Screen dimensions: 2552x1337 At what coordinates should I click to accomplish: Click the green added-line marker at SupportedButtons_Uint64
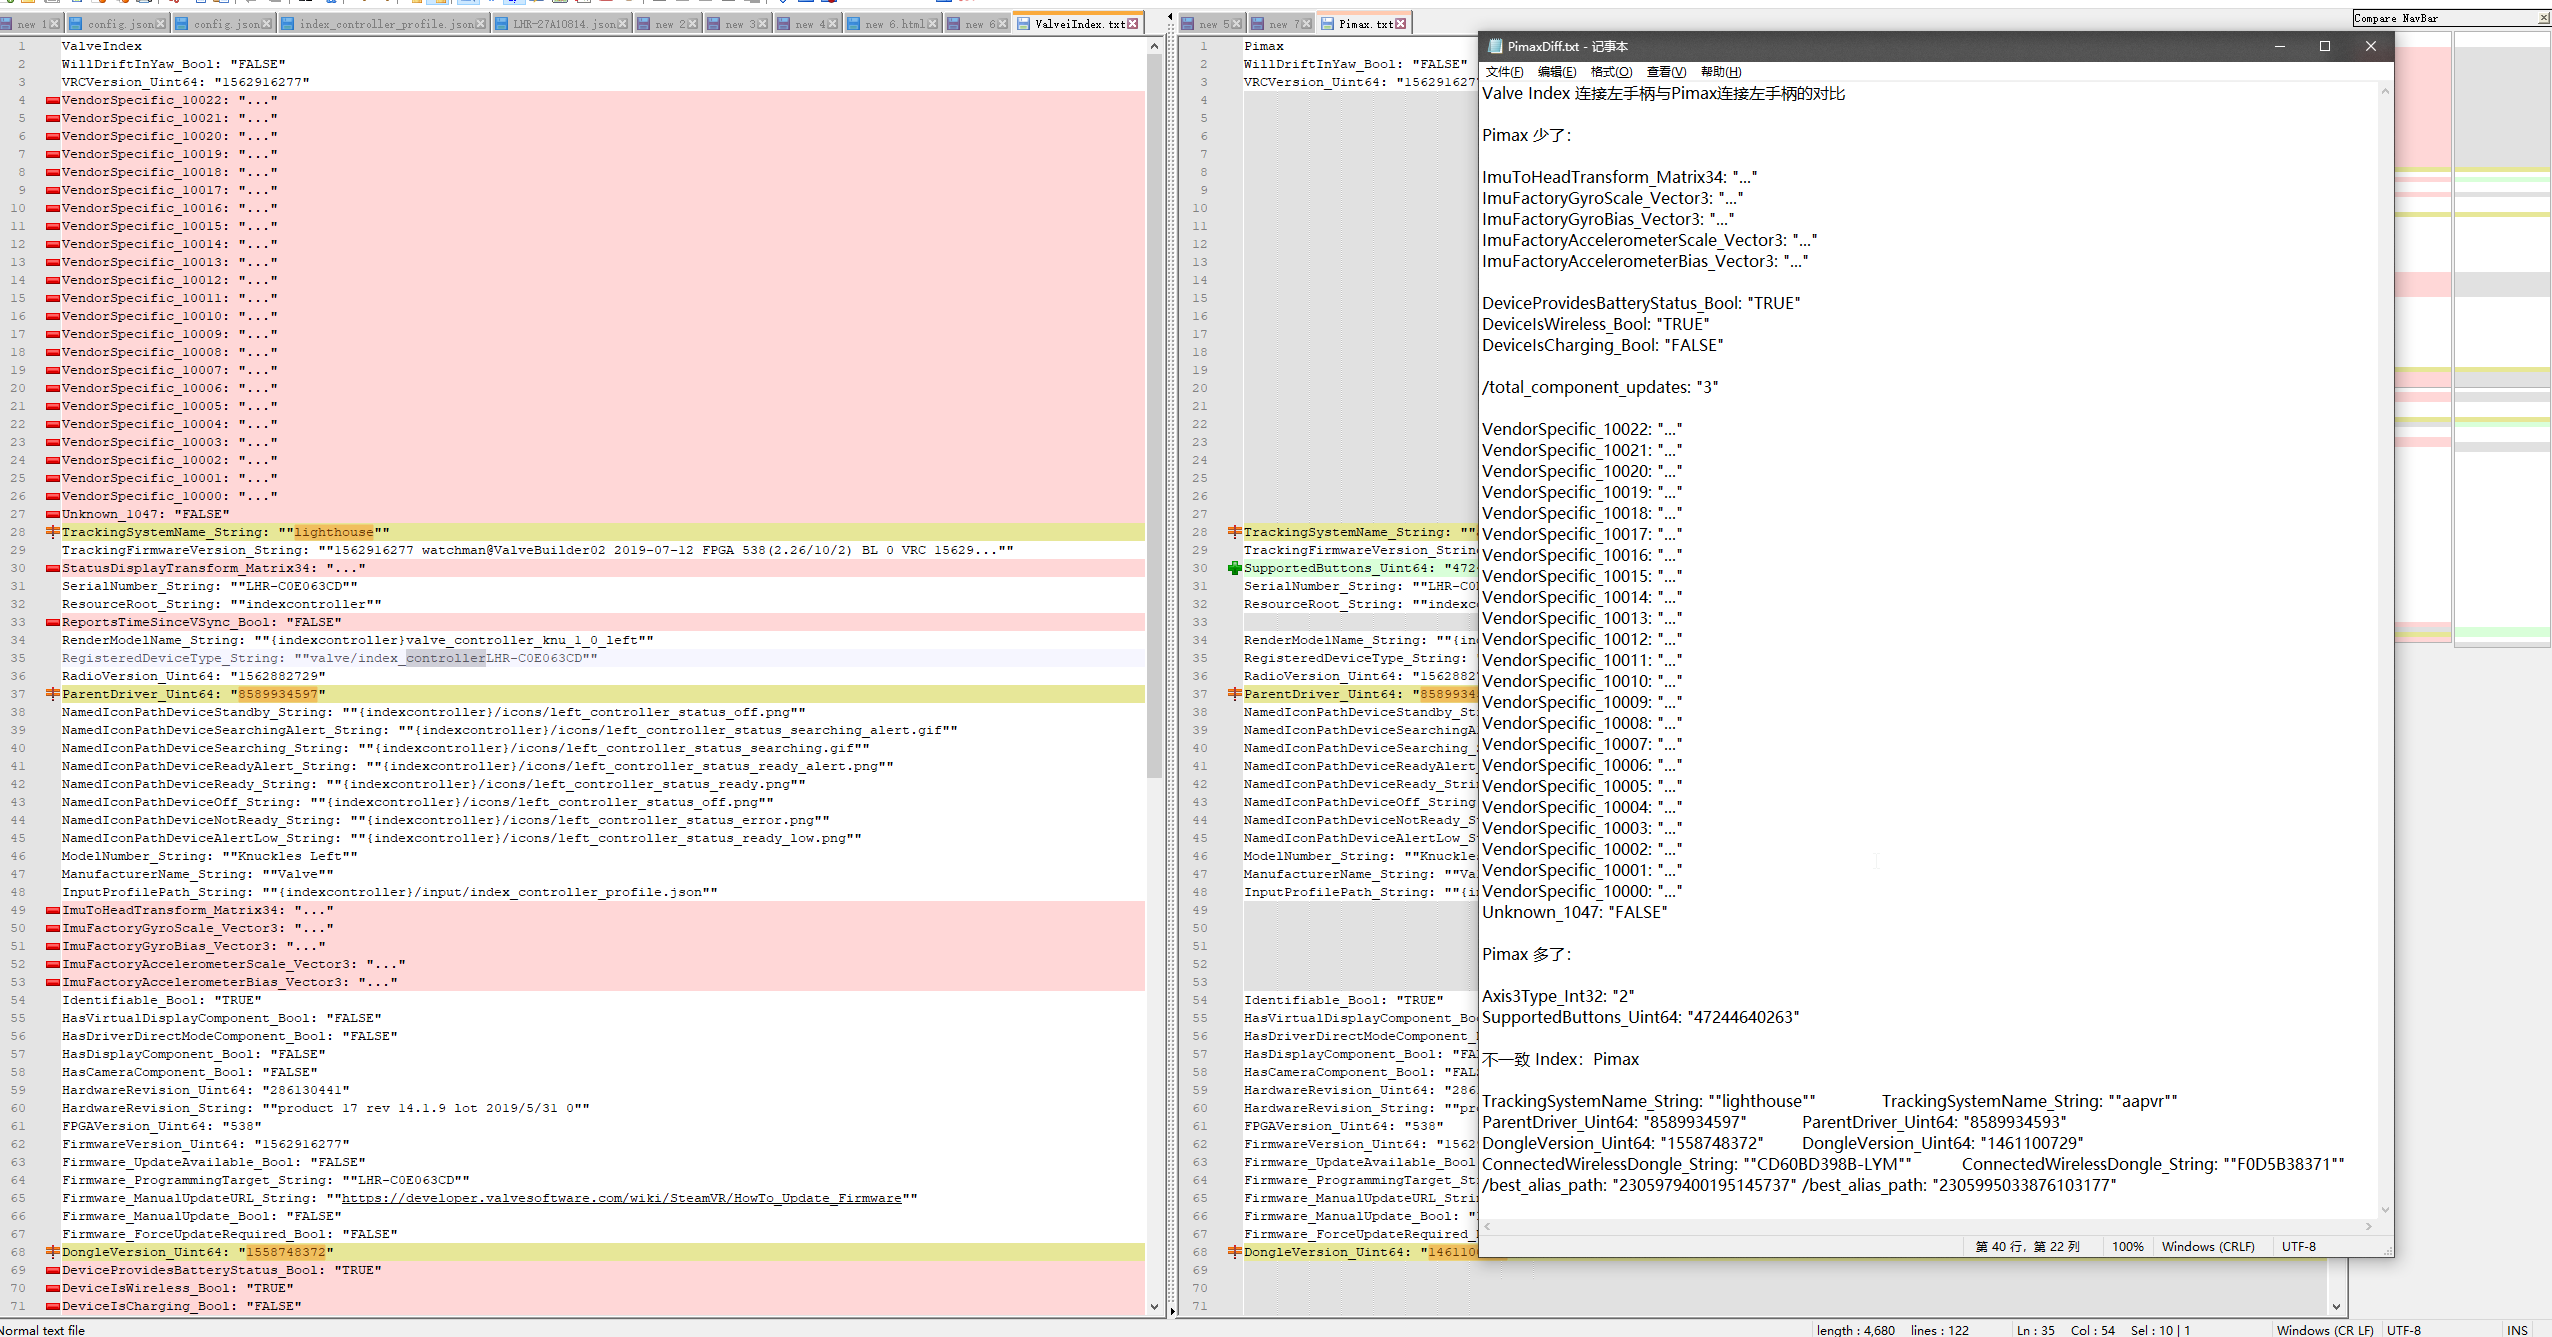(1234, 568)
